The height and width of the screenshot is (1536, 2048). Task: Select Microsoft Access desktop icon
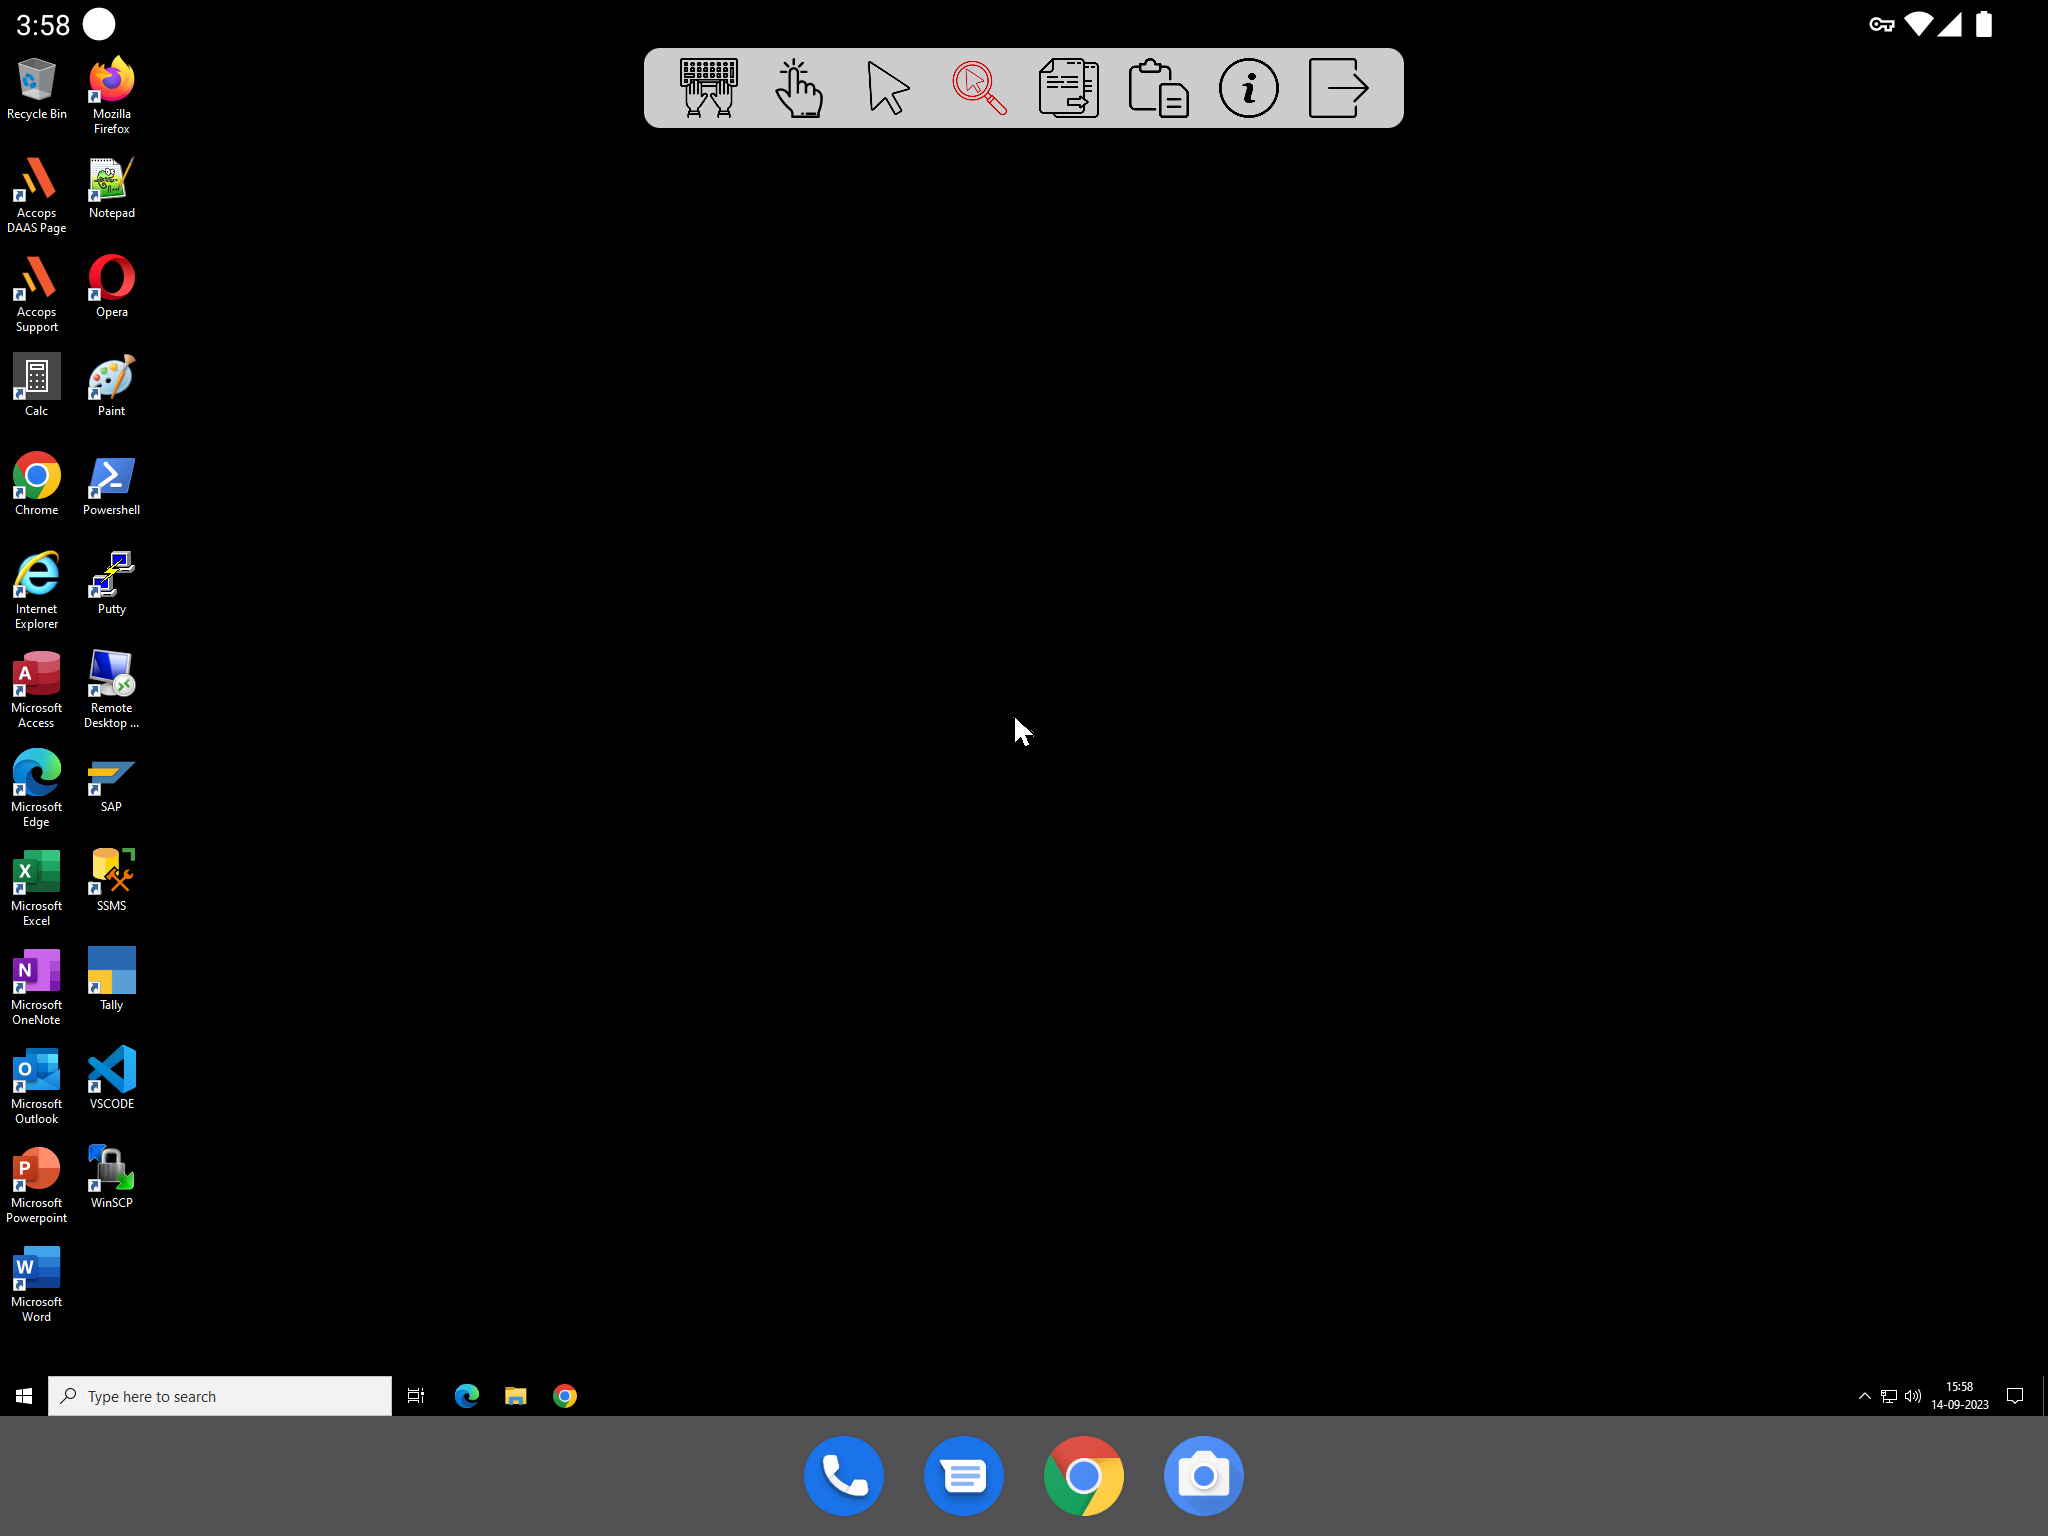coord(37,690)
